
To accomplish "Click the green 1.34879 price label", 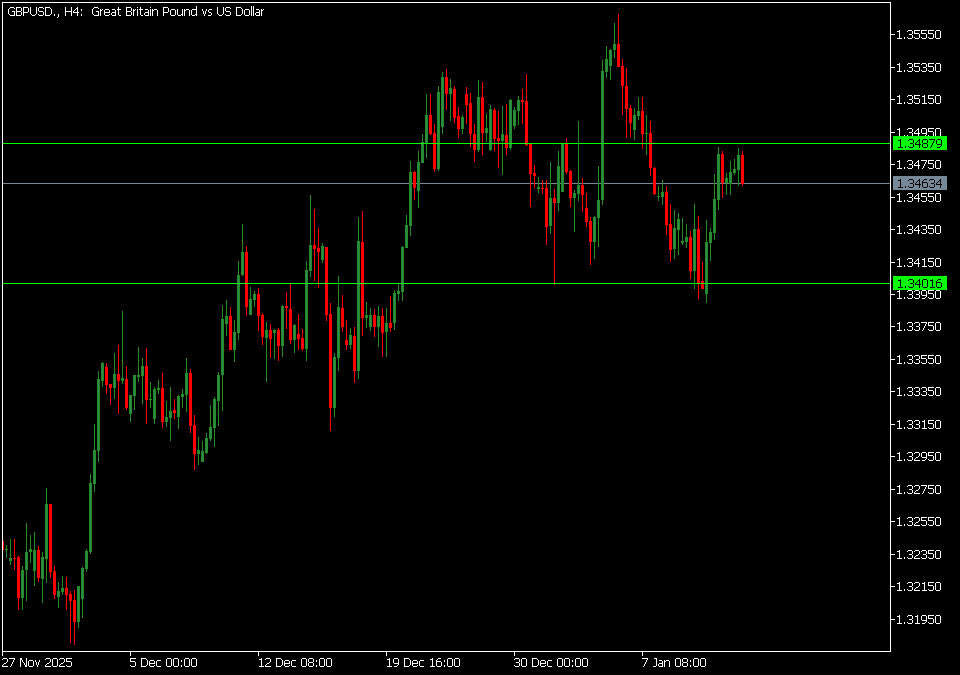I will (919, 144).
